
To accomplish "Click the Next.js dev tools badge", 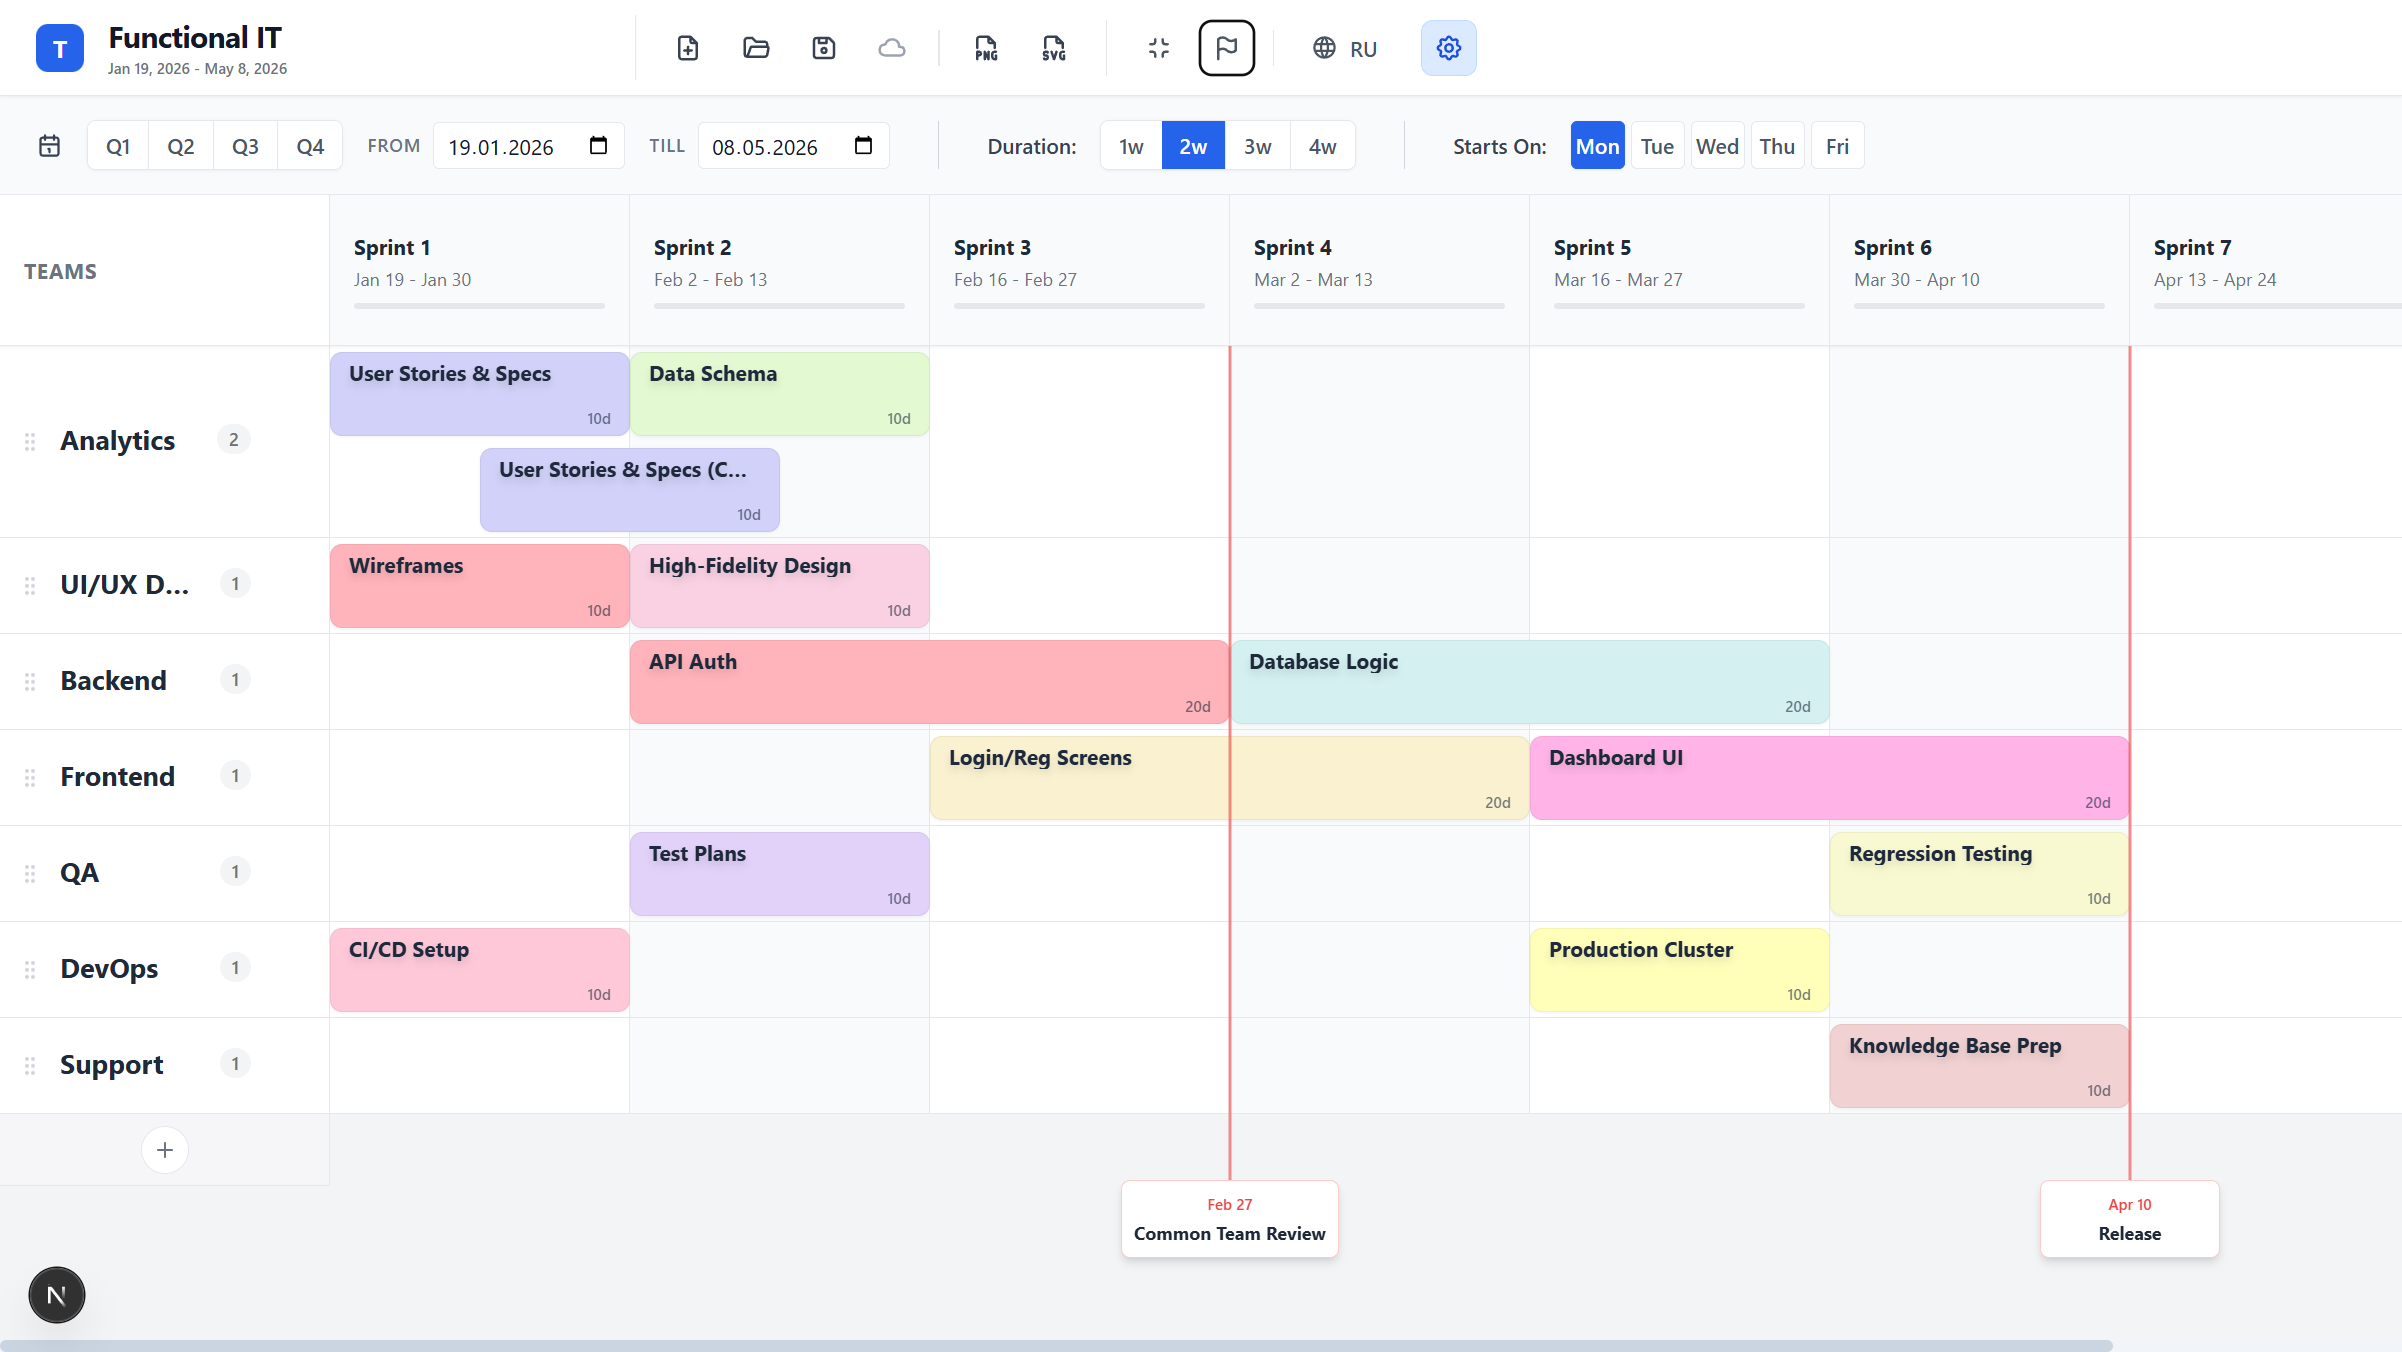I will pos(57,1295).
